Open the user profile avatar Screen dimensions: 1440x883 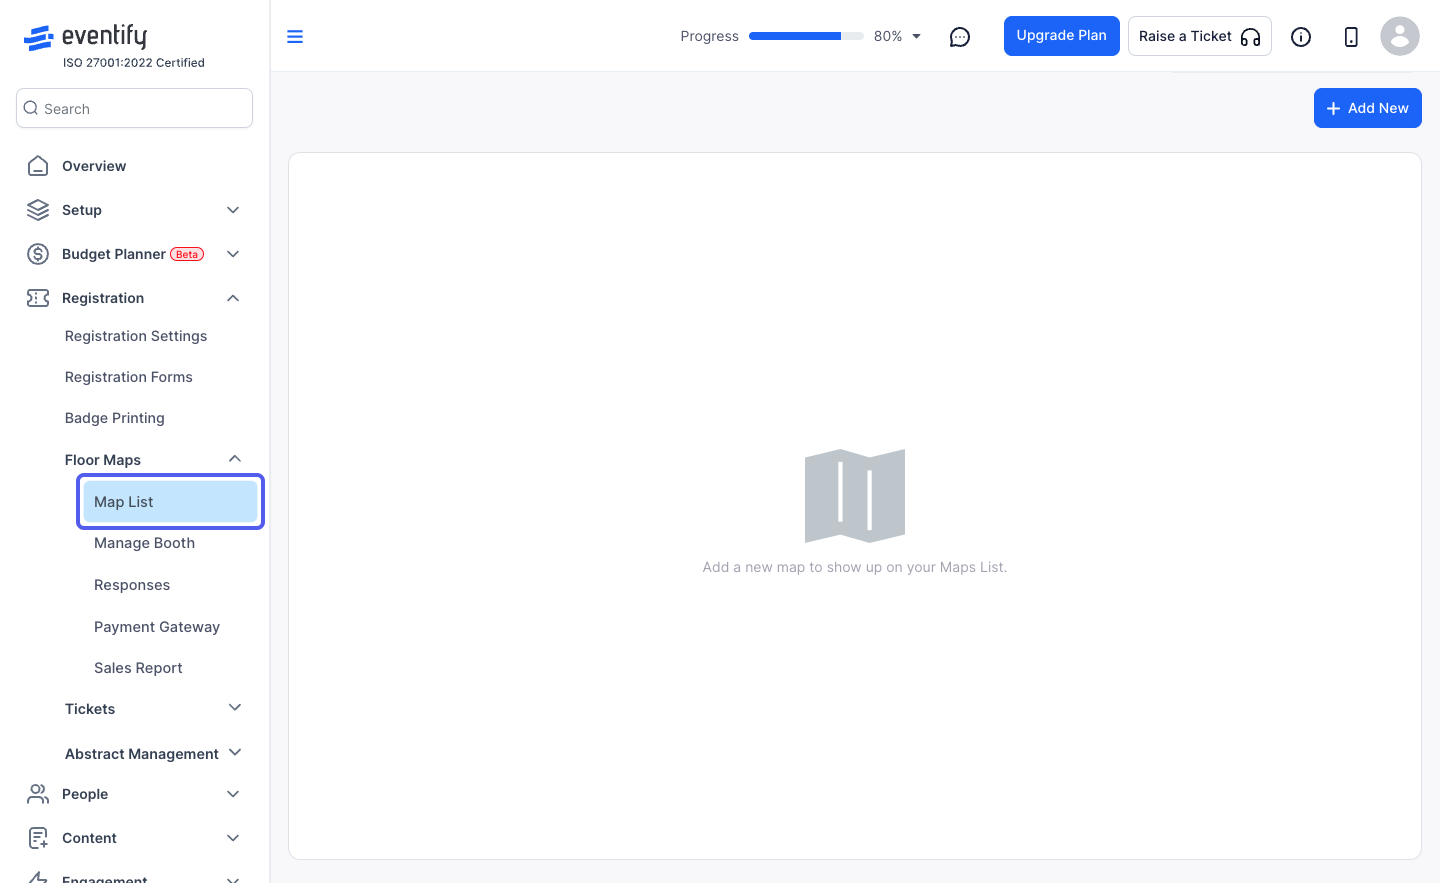[1400, 36]
